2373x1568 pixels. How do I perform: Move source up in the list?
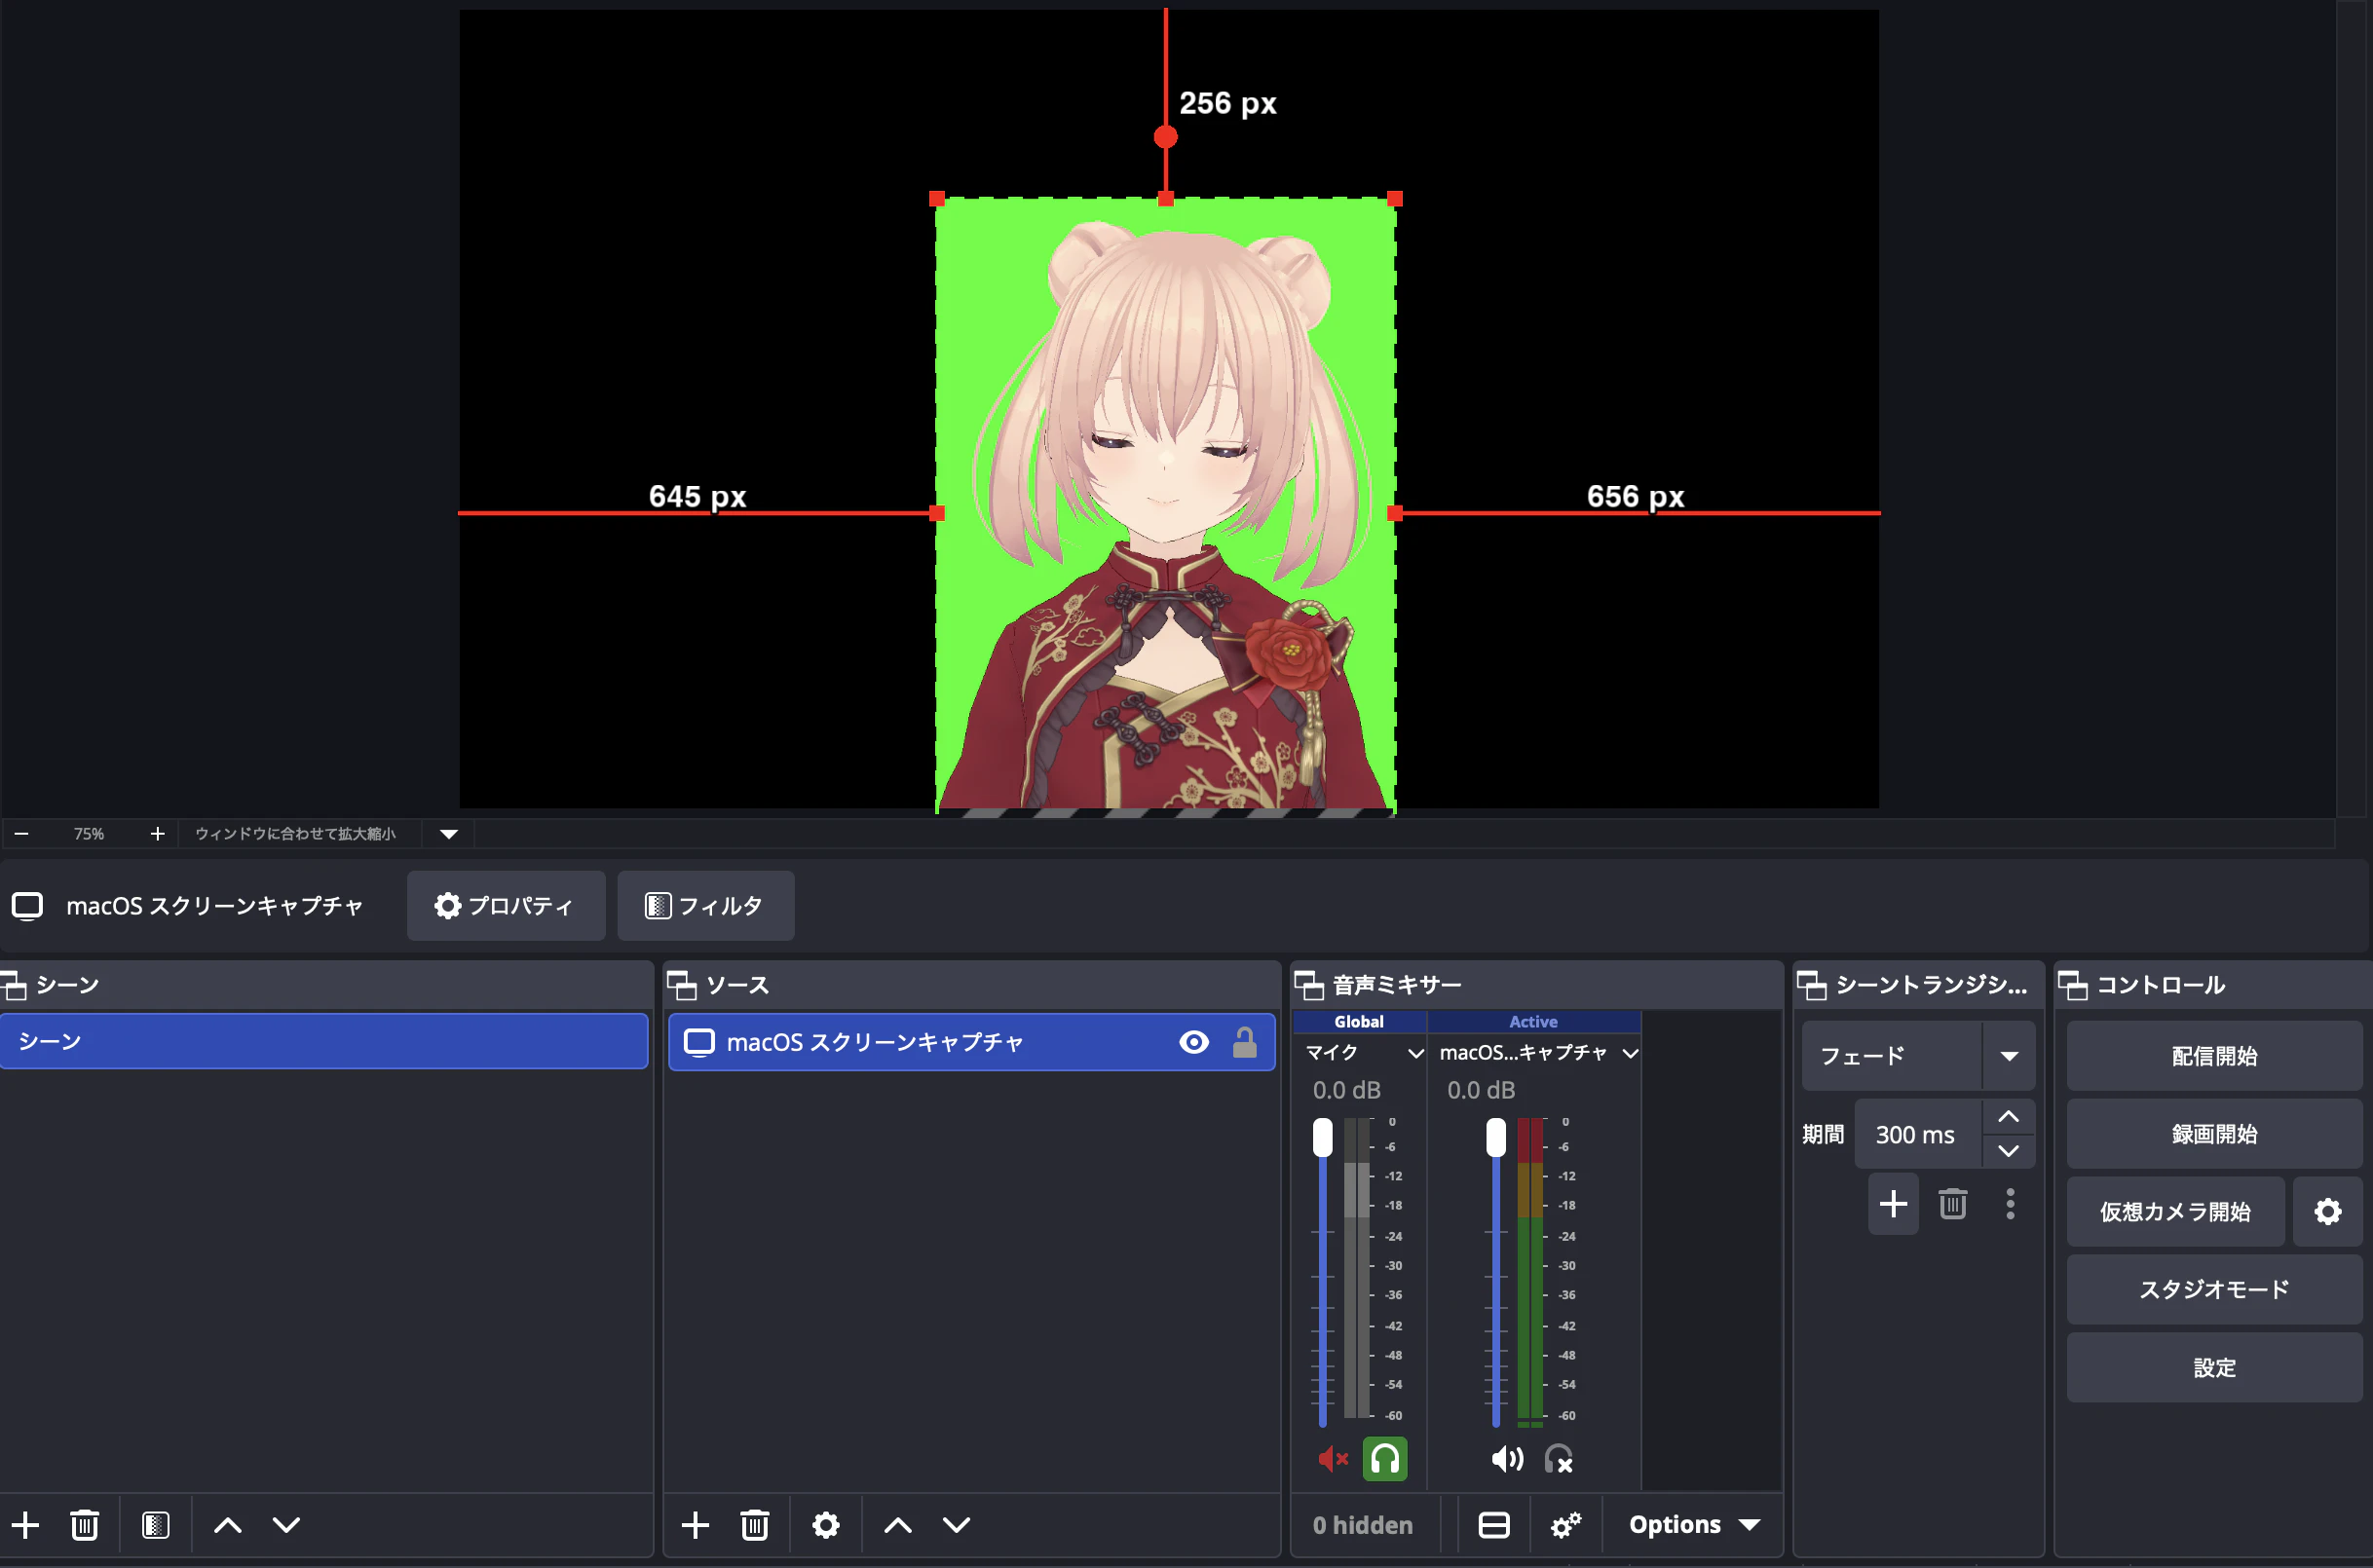coord(898,1525)
